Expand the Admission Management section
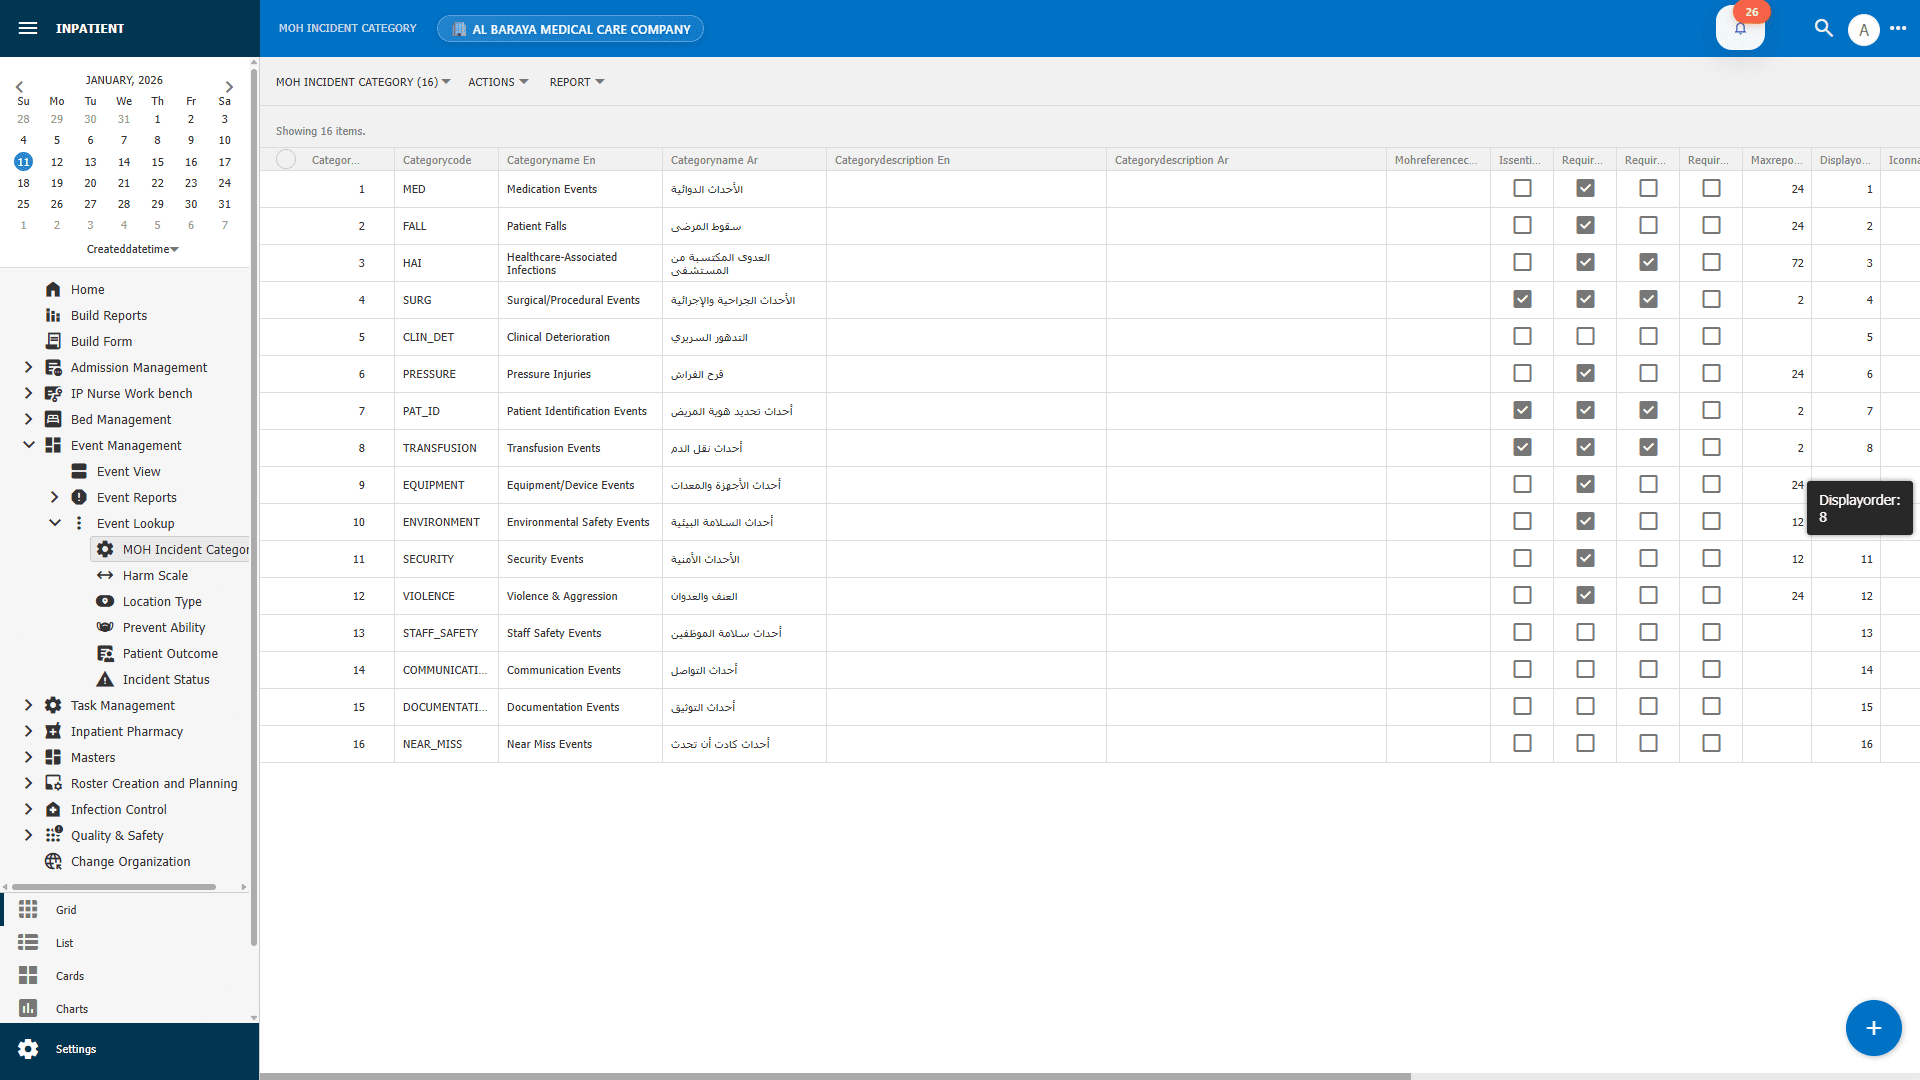 pos(28,367)
